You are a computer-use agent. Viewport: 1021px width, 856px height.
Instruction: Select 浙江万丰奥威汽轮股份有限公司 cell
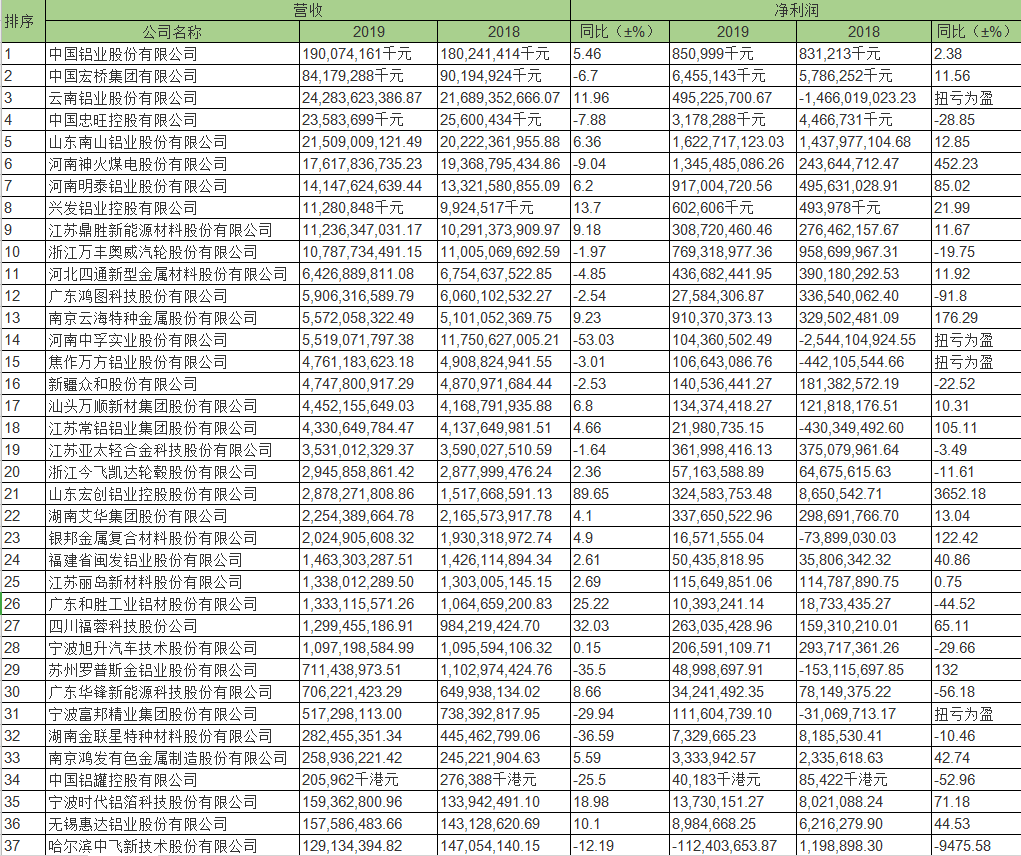click(x=173, y=252)
